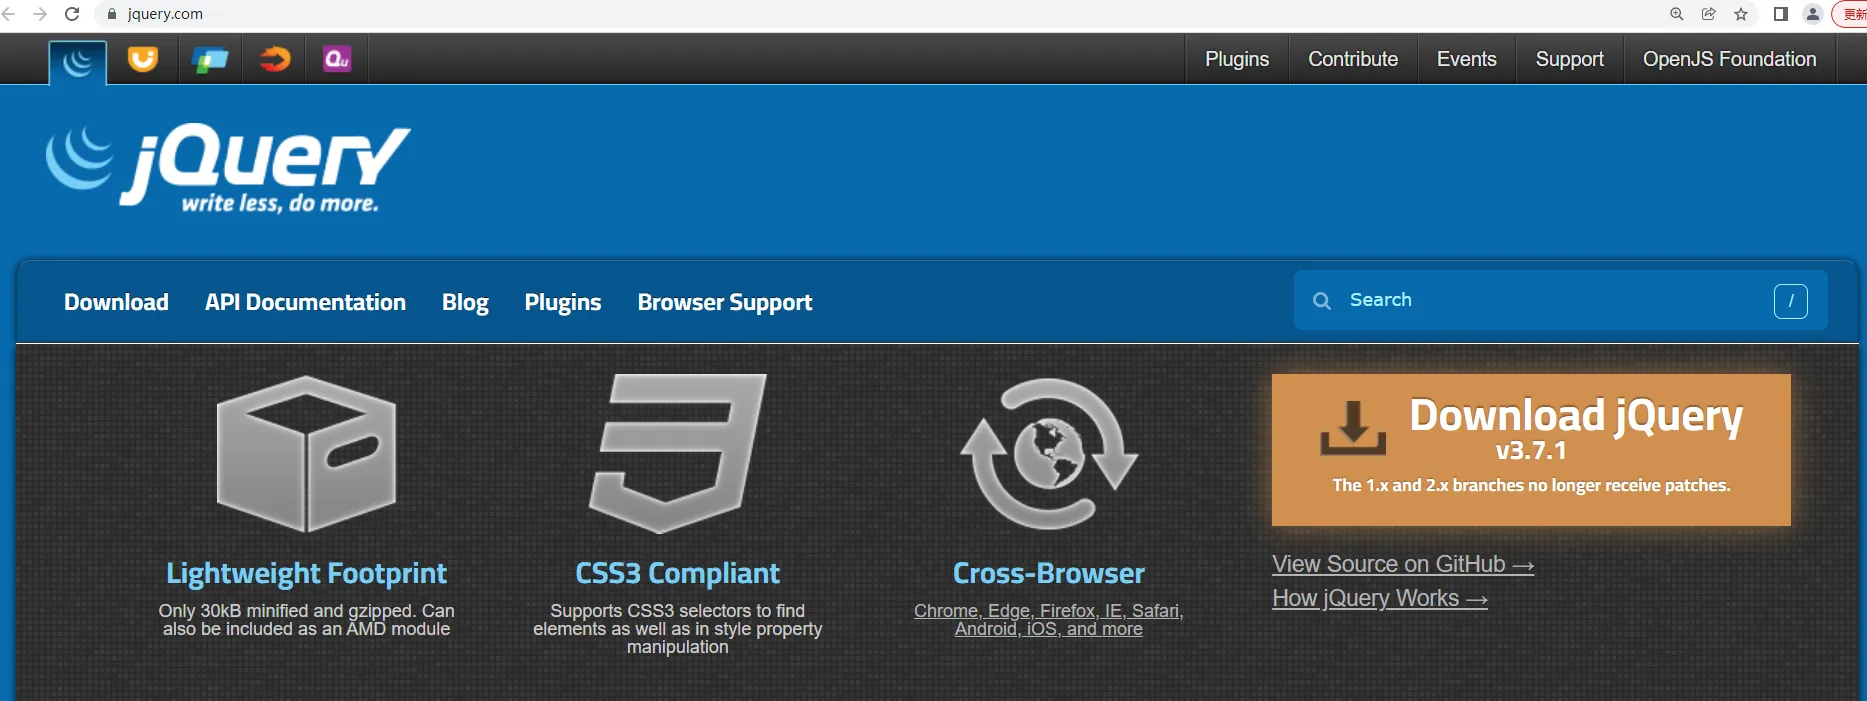This screenshot has height=701, width=1867.
Task: Click the browser forward arrow
Action: pyautogui.click(x=40, y=14)
